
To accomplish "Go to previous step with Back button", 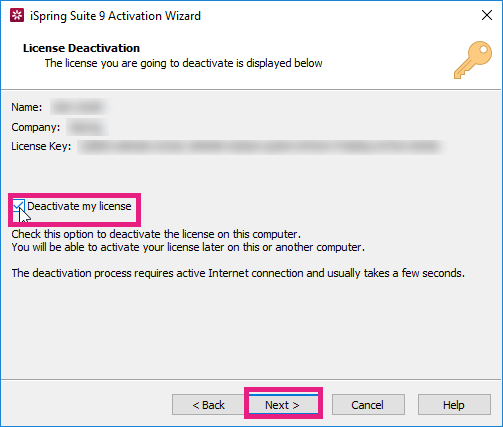I will tap(208, 405).
